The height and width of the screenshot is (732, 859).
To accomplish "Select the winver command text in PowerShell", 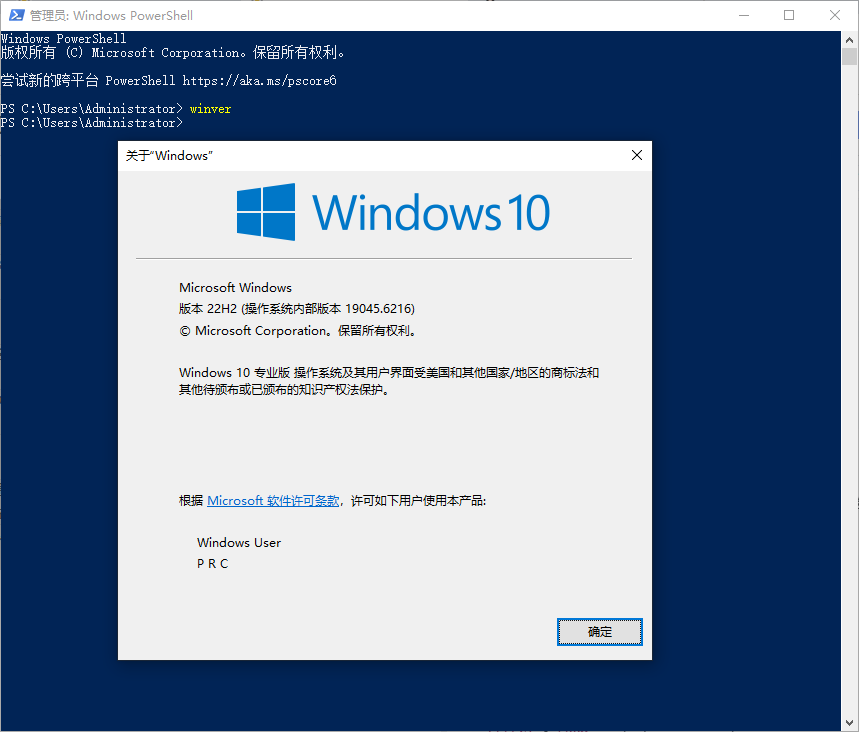I will click(x=210, y=108).
